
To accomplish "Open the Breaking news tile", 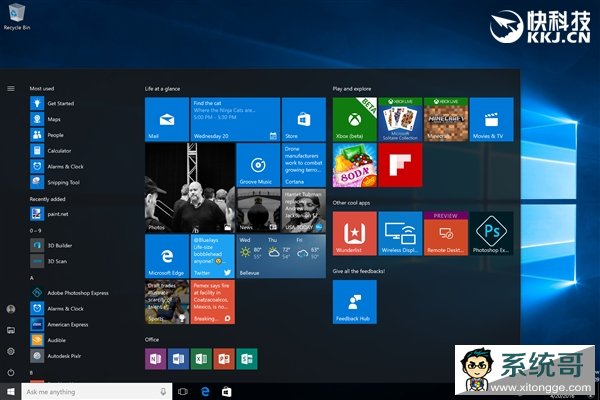I will click(x=213, y=302).
